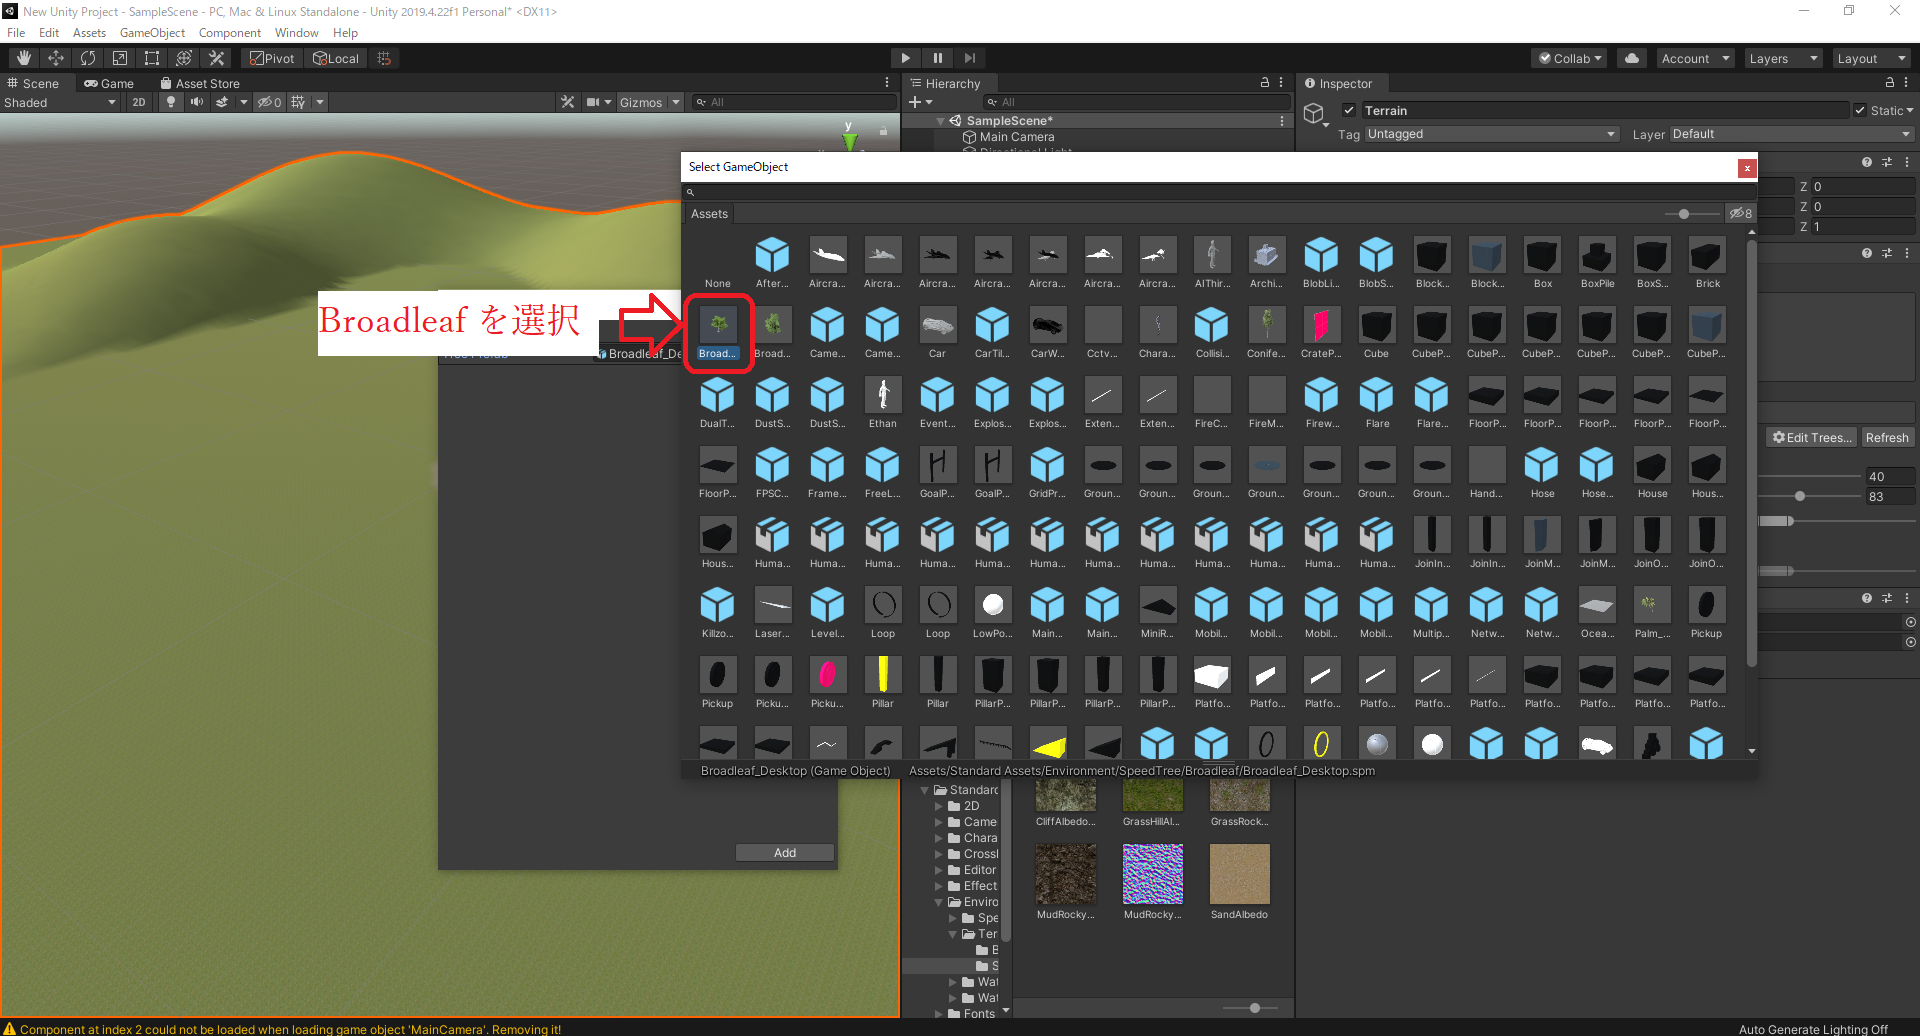Select the Palm tree asset
The image size is (1920, 1036).
click(1652, 613)
